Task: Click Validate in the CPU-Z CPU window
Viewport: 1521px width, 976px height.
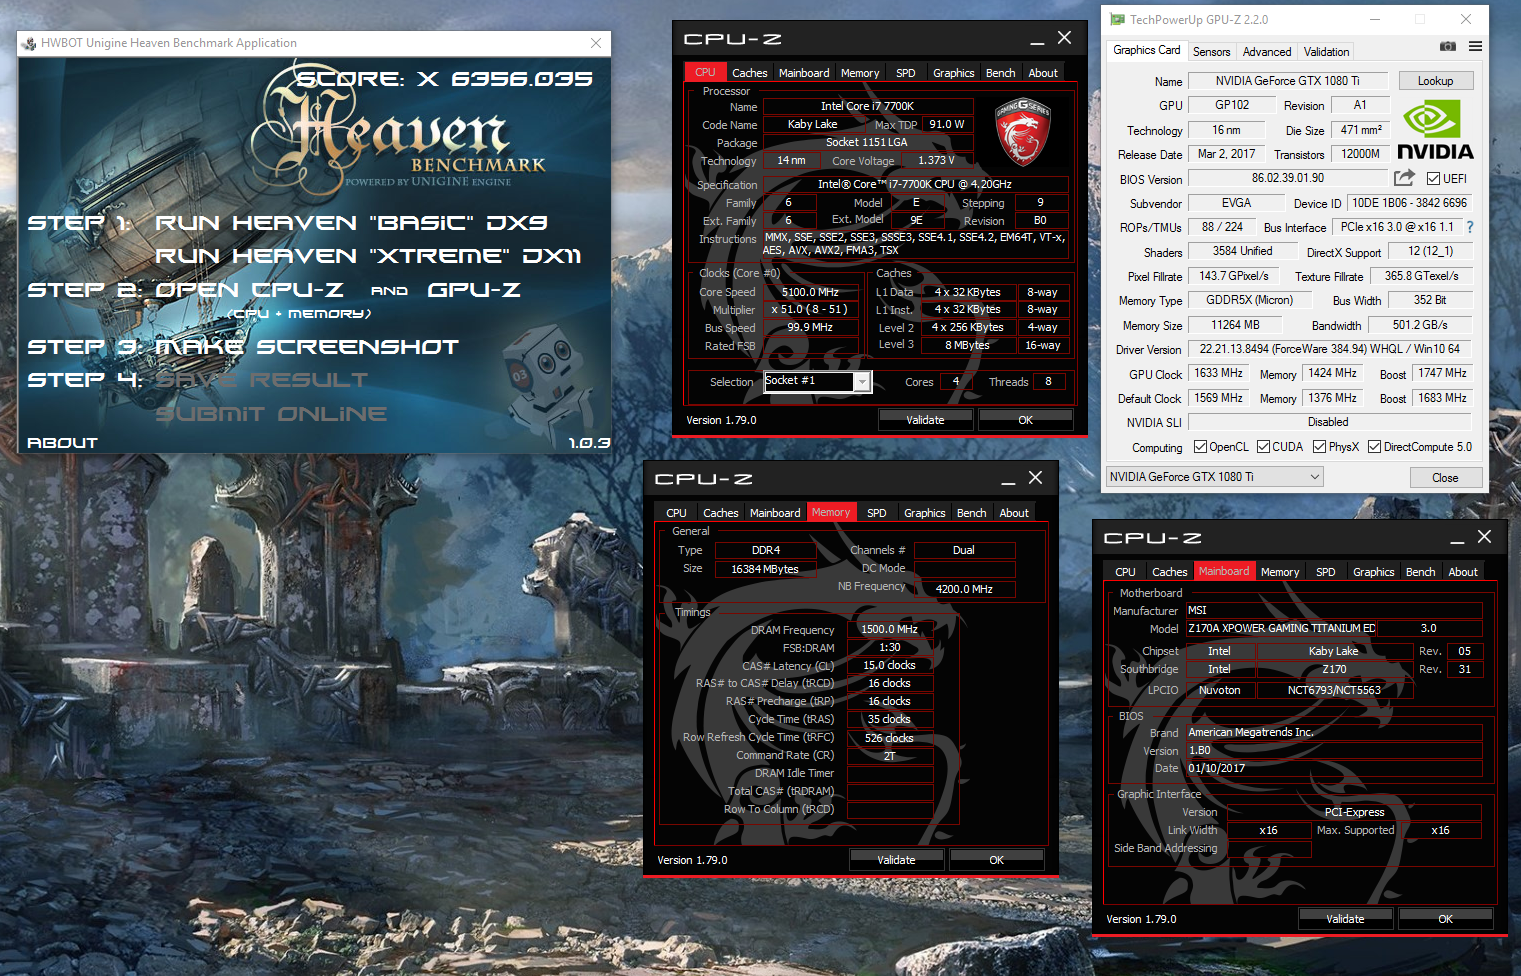Action: tap(925, 420)
